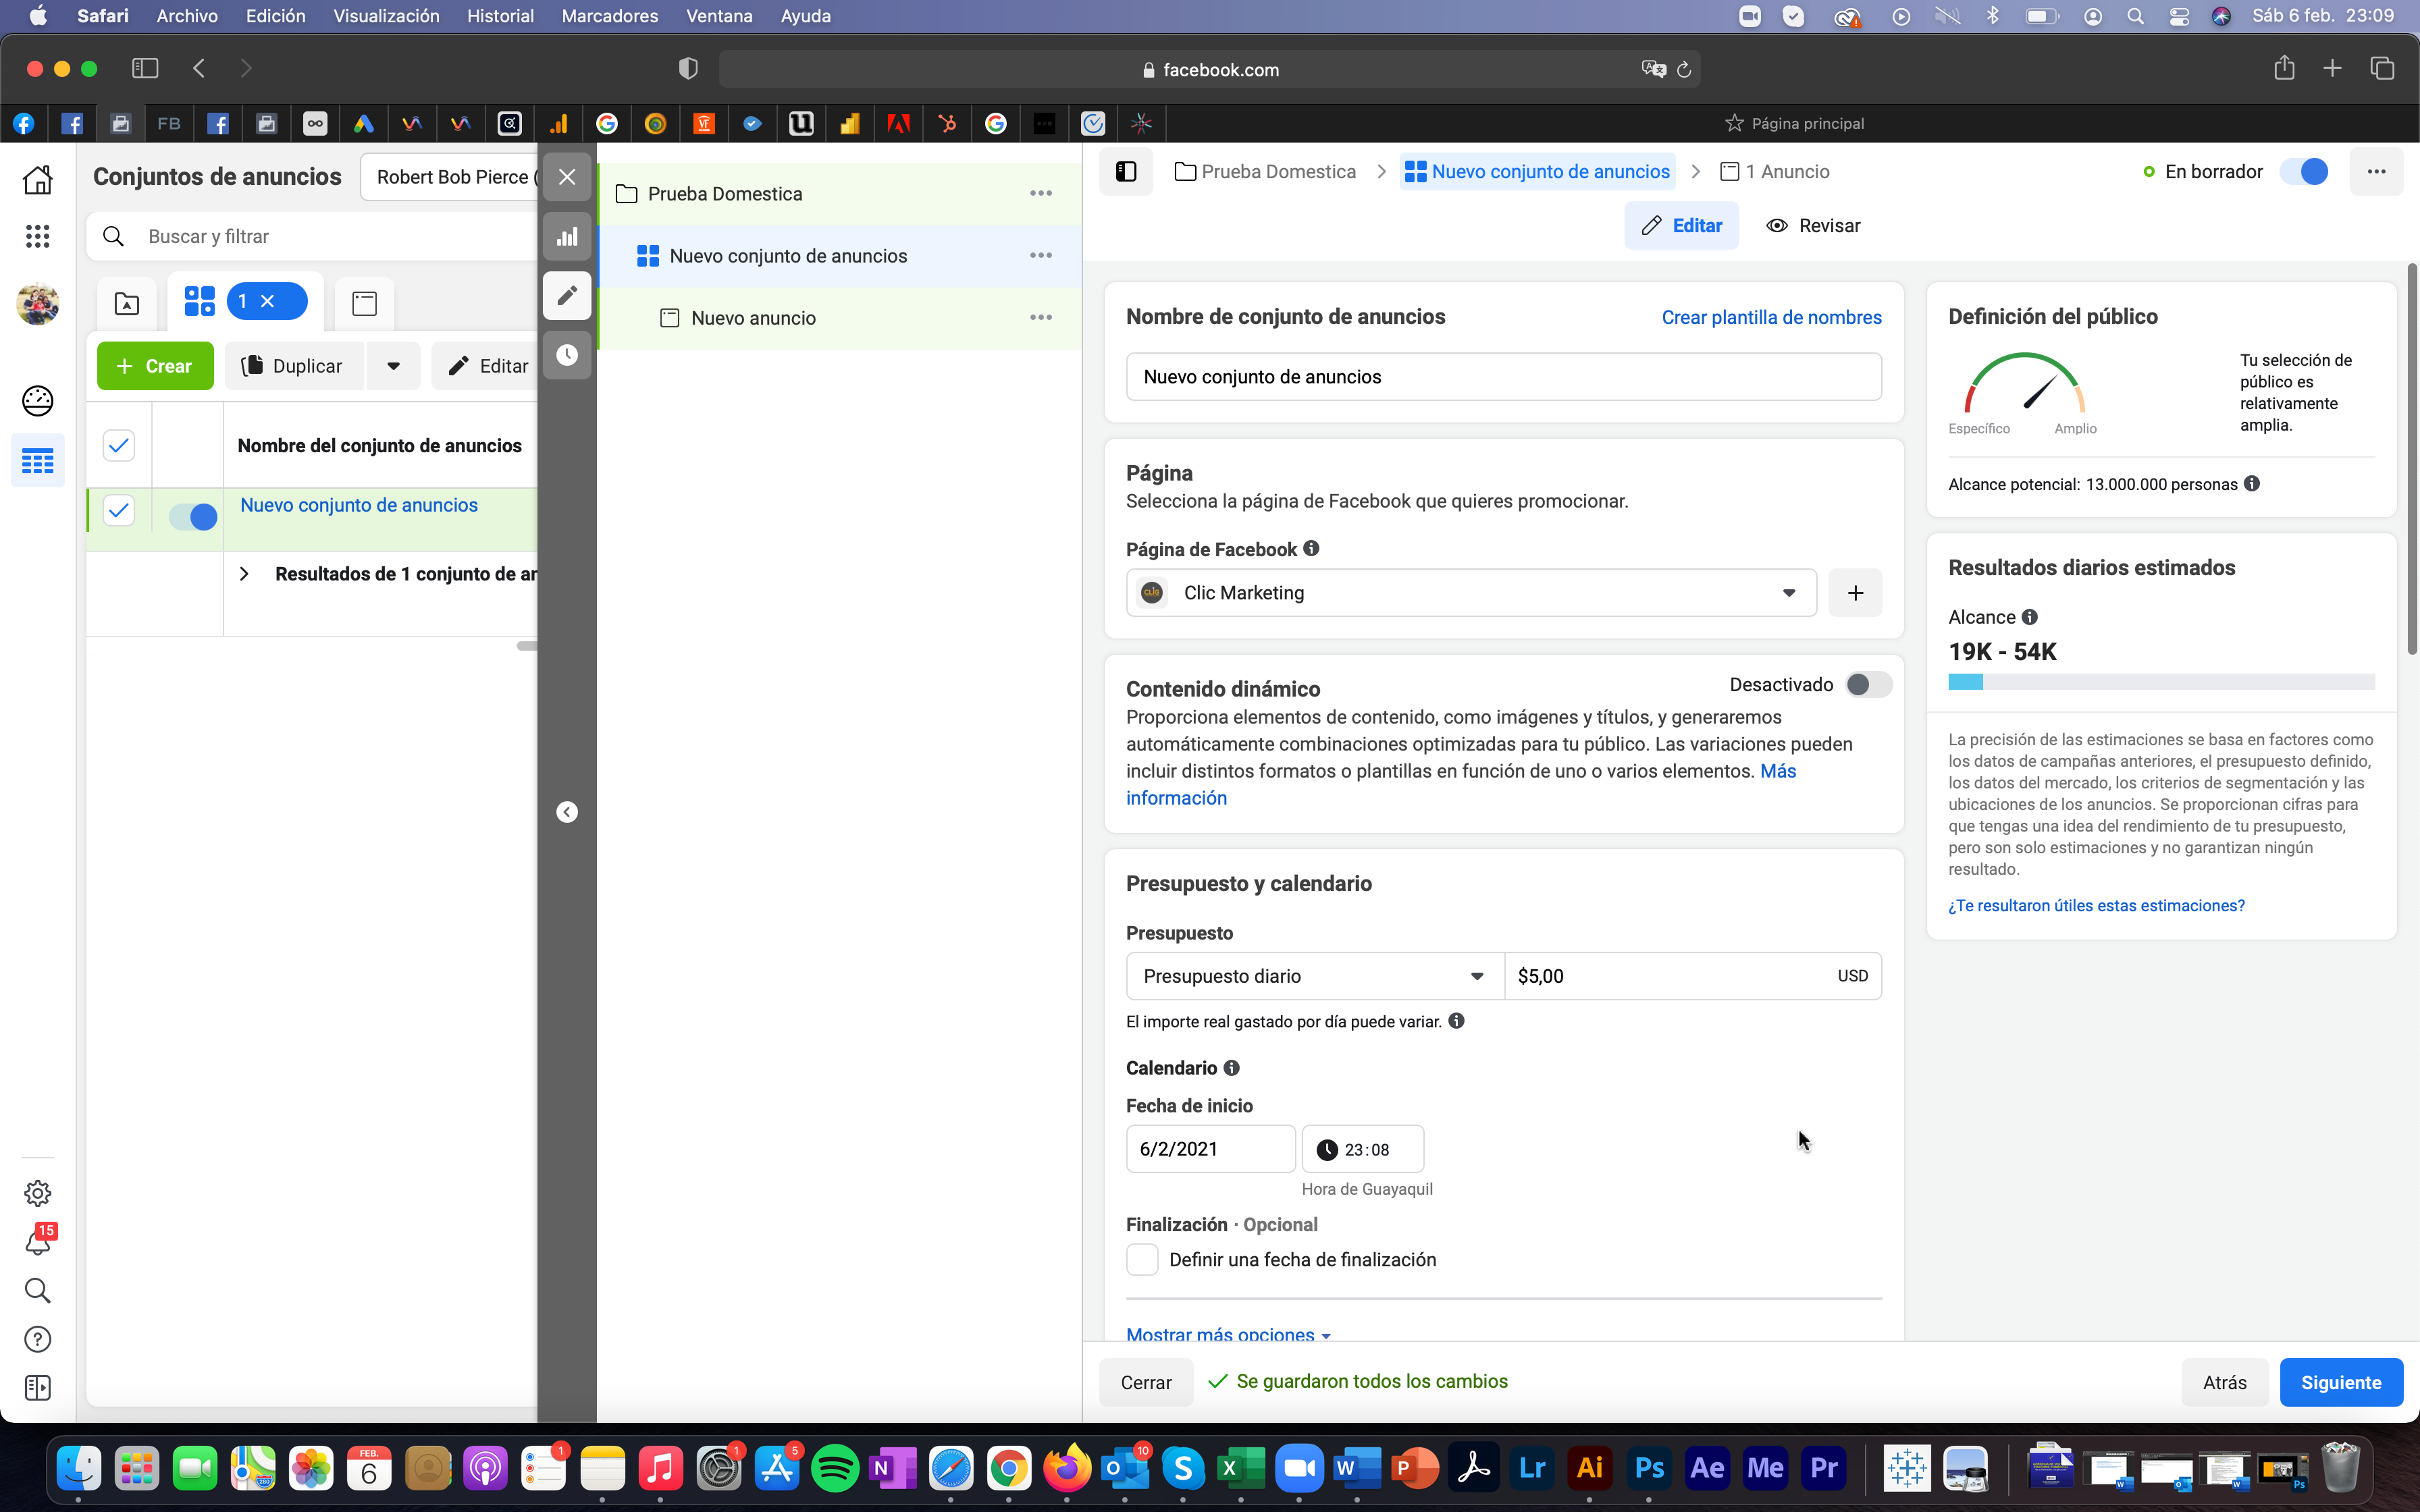Click the Alcance estimate progress bar
Image resolution: width=2420 pixels, height=1512 pixels.
click(x=2161, y=682)
